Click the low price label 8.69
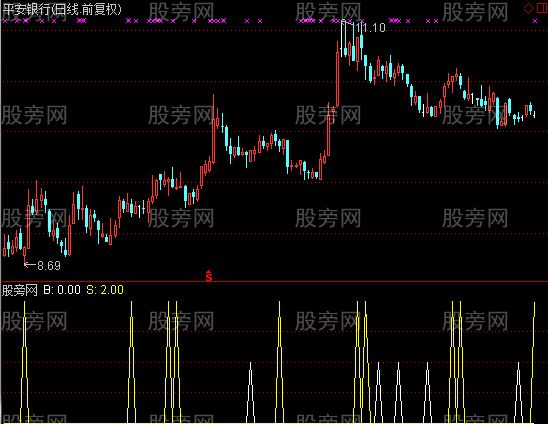This screenshot has height=424, width=548. (x=49, y=265)
